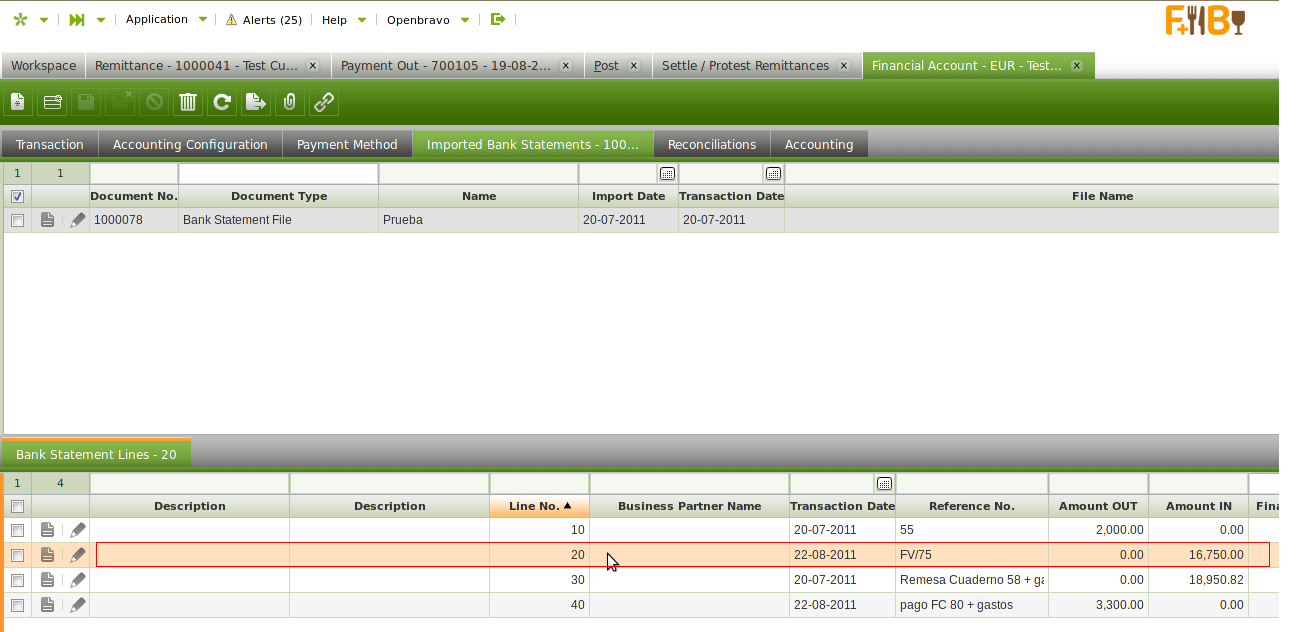Click the Refresh toolbar icon
Image resolution: width=1309 pixels, height=632 pixels.
222,102
